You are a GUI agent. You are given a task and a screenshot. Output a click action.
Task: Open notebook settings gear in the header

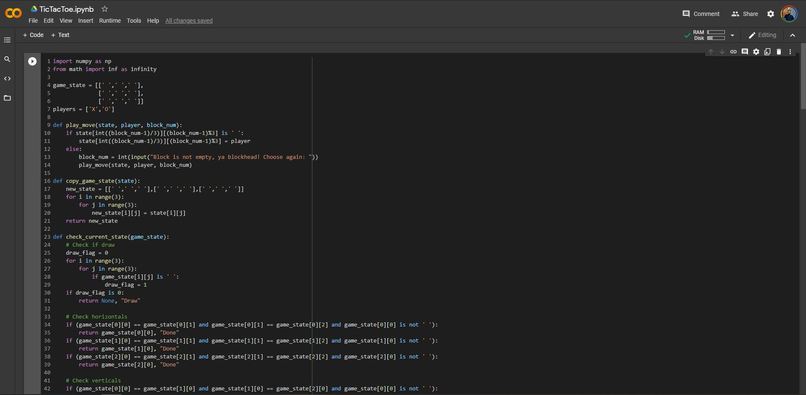pyautogui.click(x=771, y=14)
